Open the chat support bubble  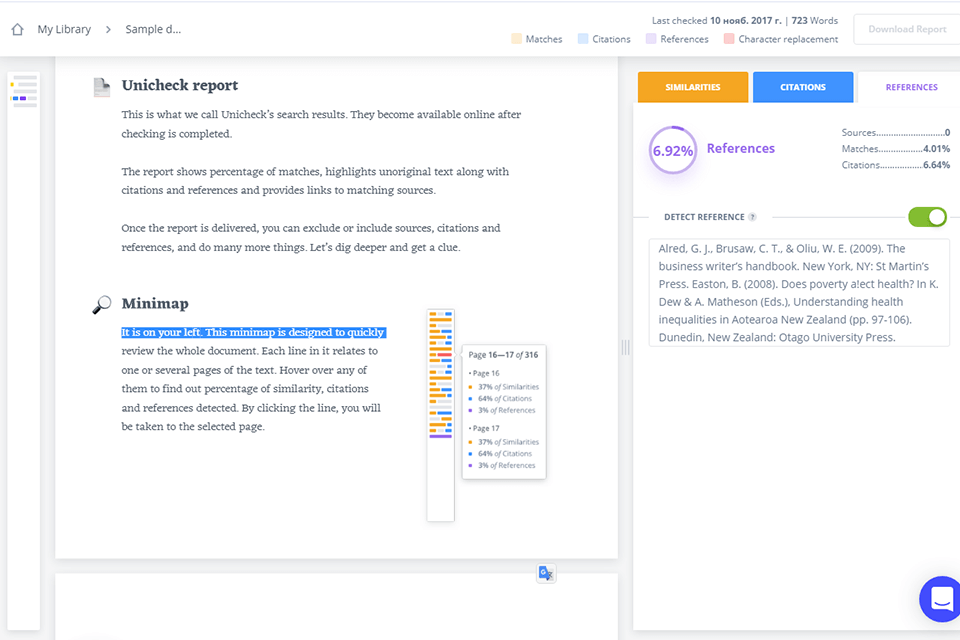coord(939,599)
